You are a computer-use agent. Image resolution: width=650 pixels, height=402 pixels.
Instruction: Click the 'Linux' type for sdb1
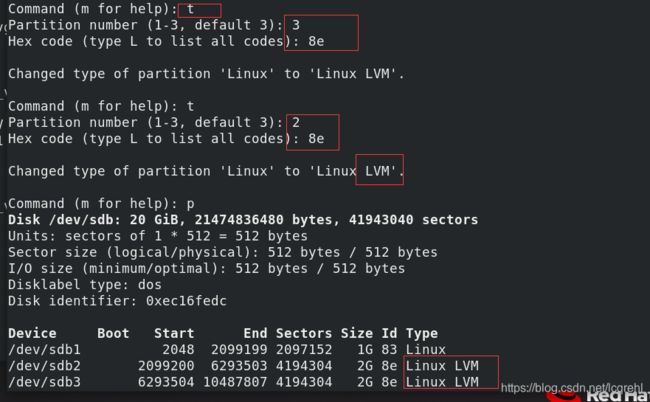coord(426,349)
